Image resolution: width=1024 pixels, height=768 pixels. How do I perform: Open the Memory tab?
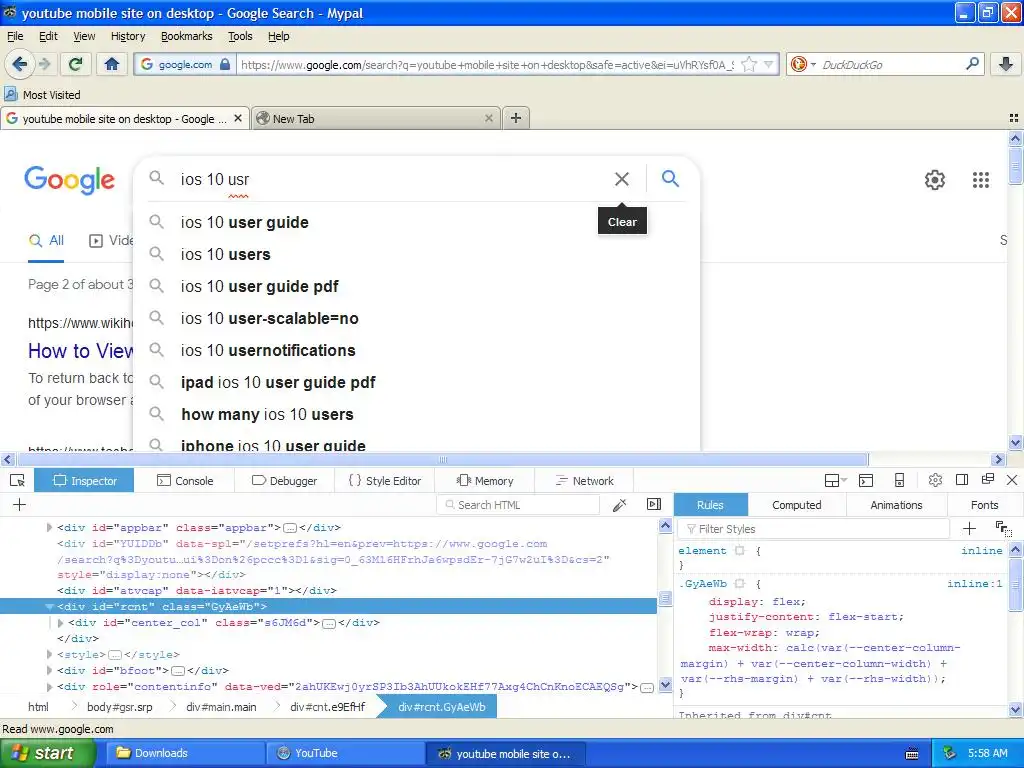(x=485, y=481)
